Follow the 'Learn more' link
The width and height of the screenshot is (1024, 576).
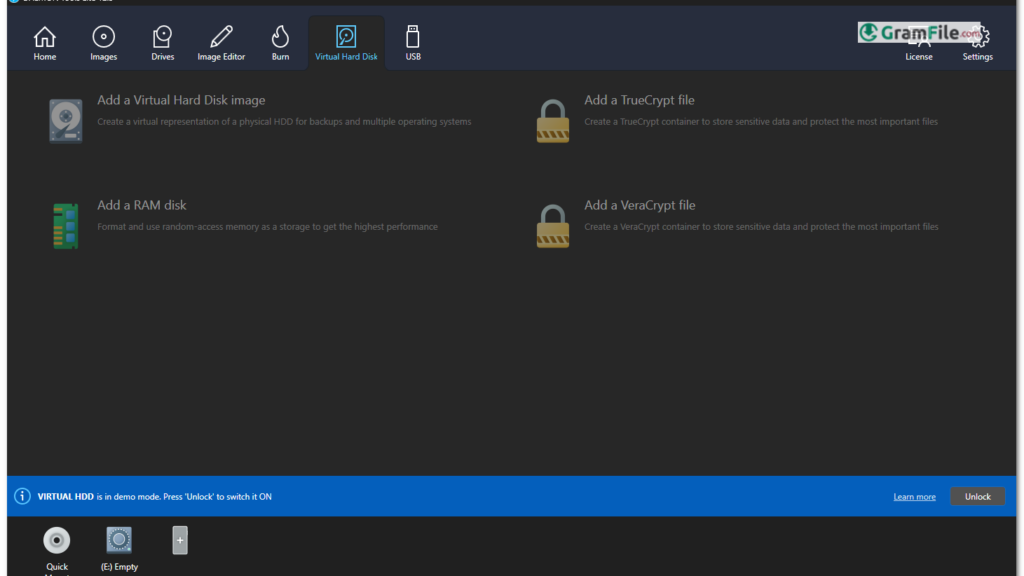914,497
